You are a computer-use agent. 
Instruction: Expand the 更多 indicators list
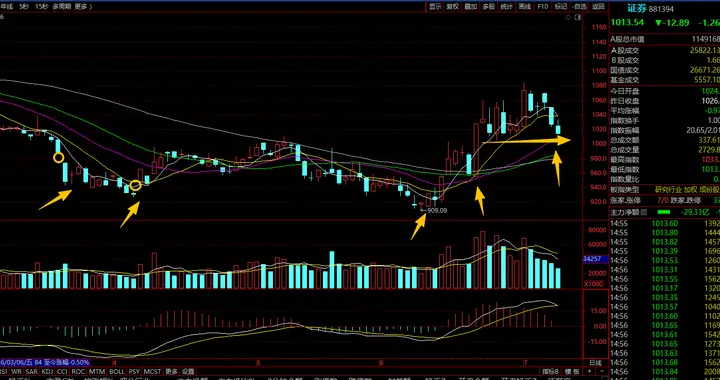[171, 371]
